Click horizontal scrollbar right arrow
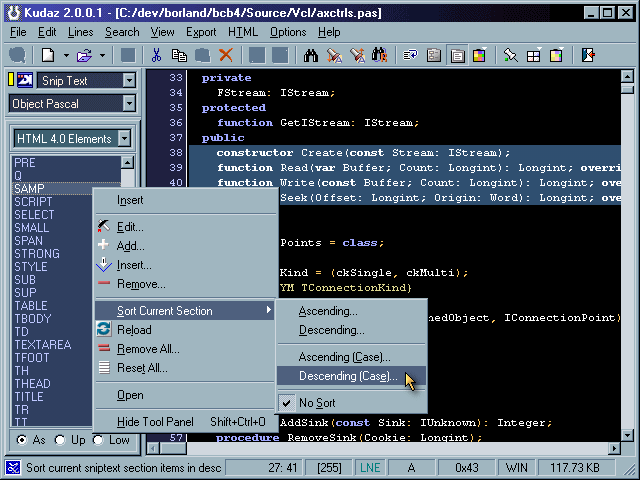Screen dimensions: 640x480 click(614, 448)
